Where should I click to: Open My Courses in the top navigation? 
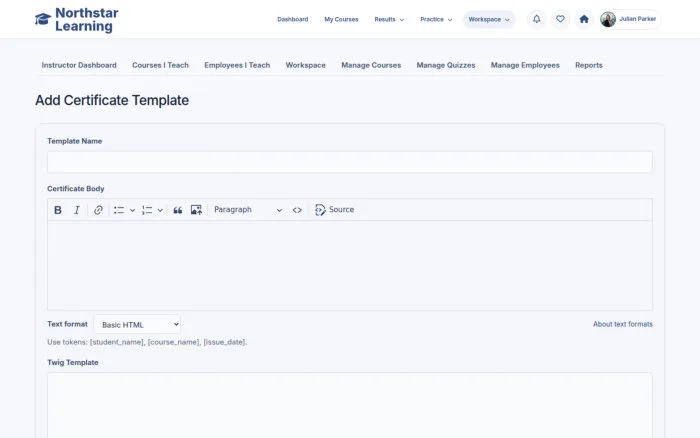(x=341, y=19)
